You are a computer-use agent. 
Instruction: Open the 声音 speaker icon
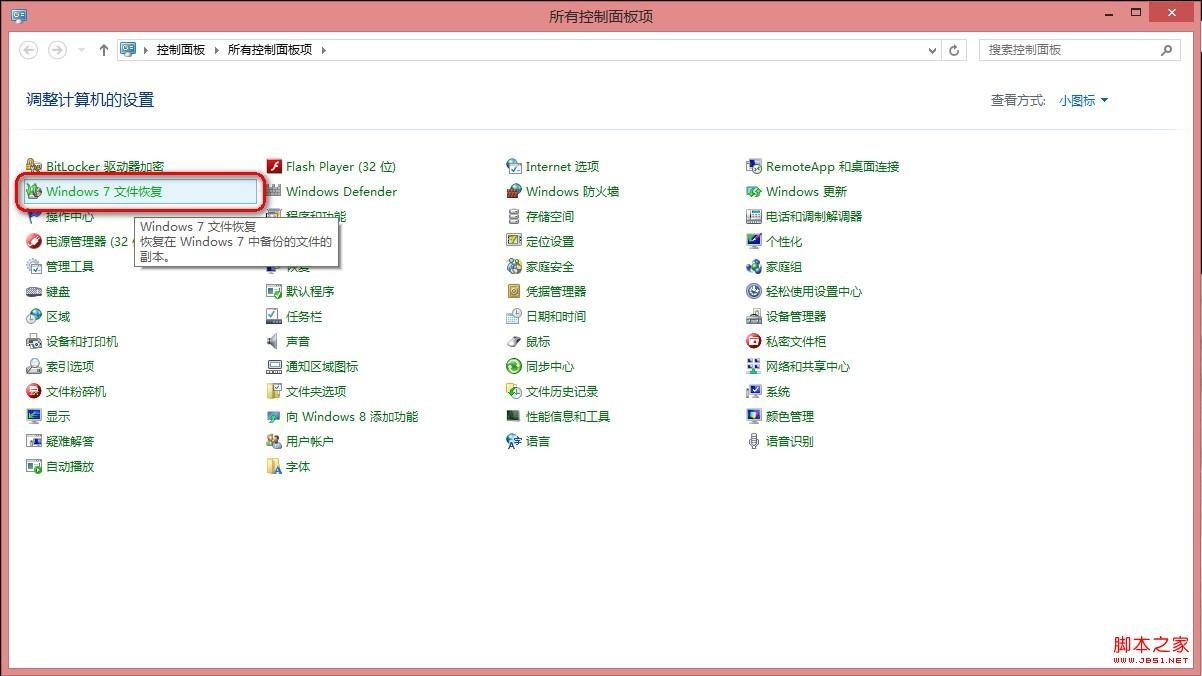click(274, 342)
